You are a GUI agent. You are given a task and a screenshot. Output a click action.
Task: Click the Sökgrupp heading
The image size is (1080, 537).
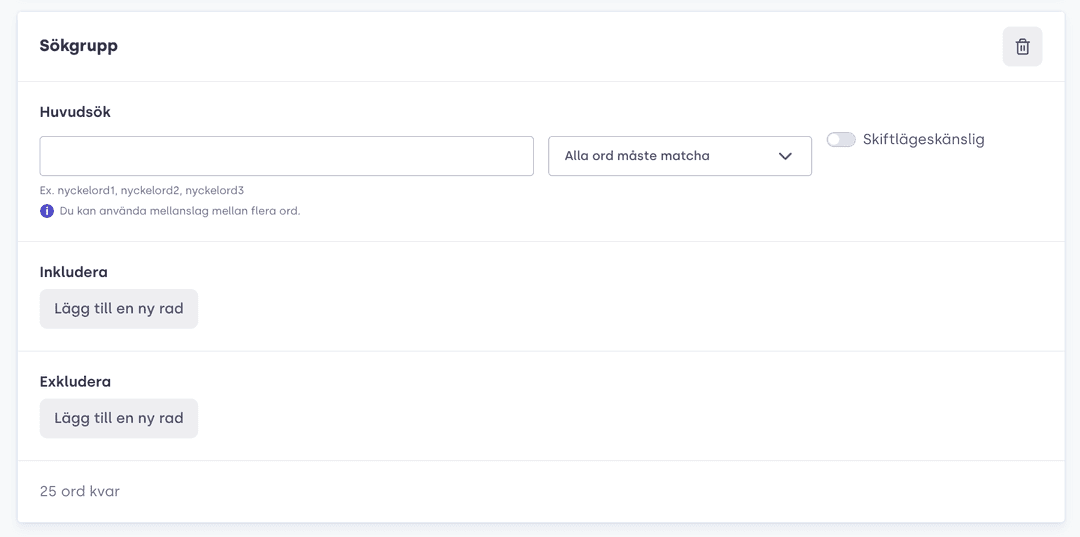coord(79,46)
